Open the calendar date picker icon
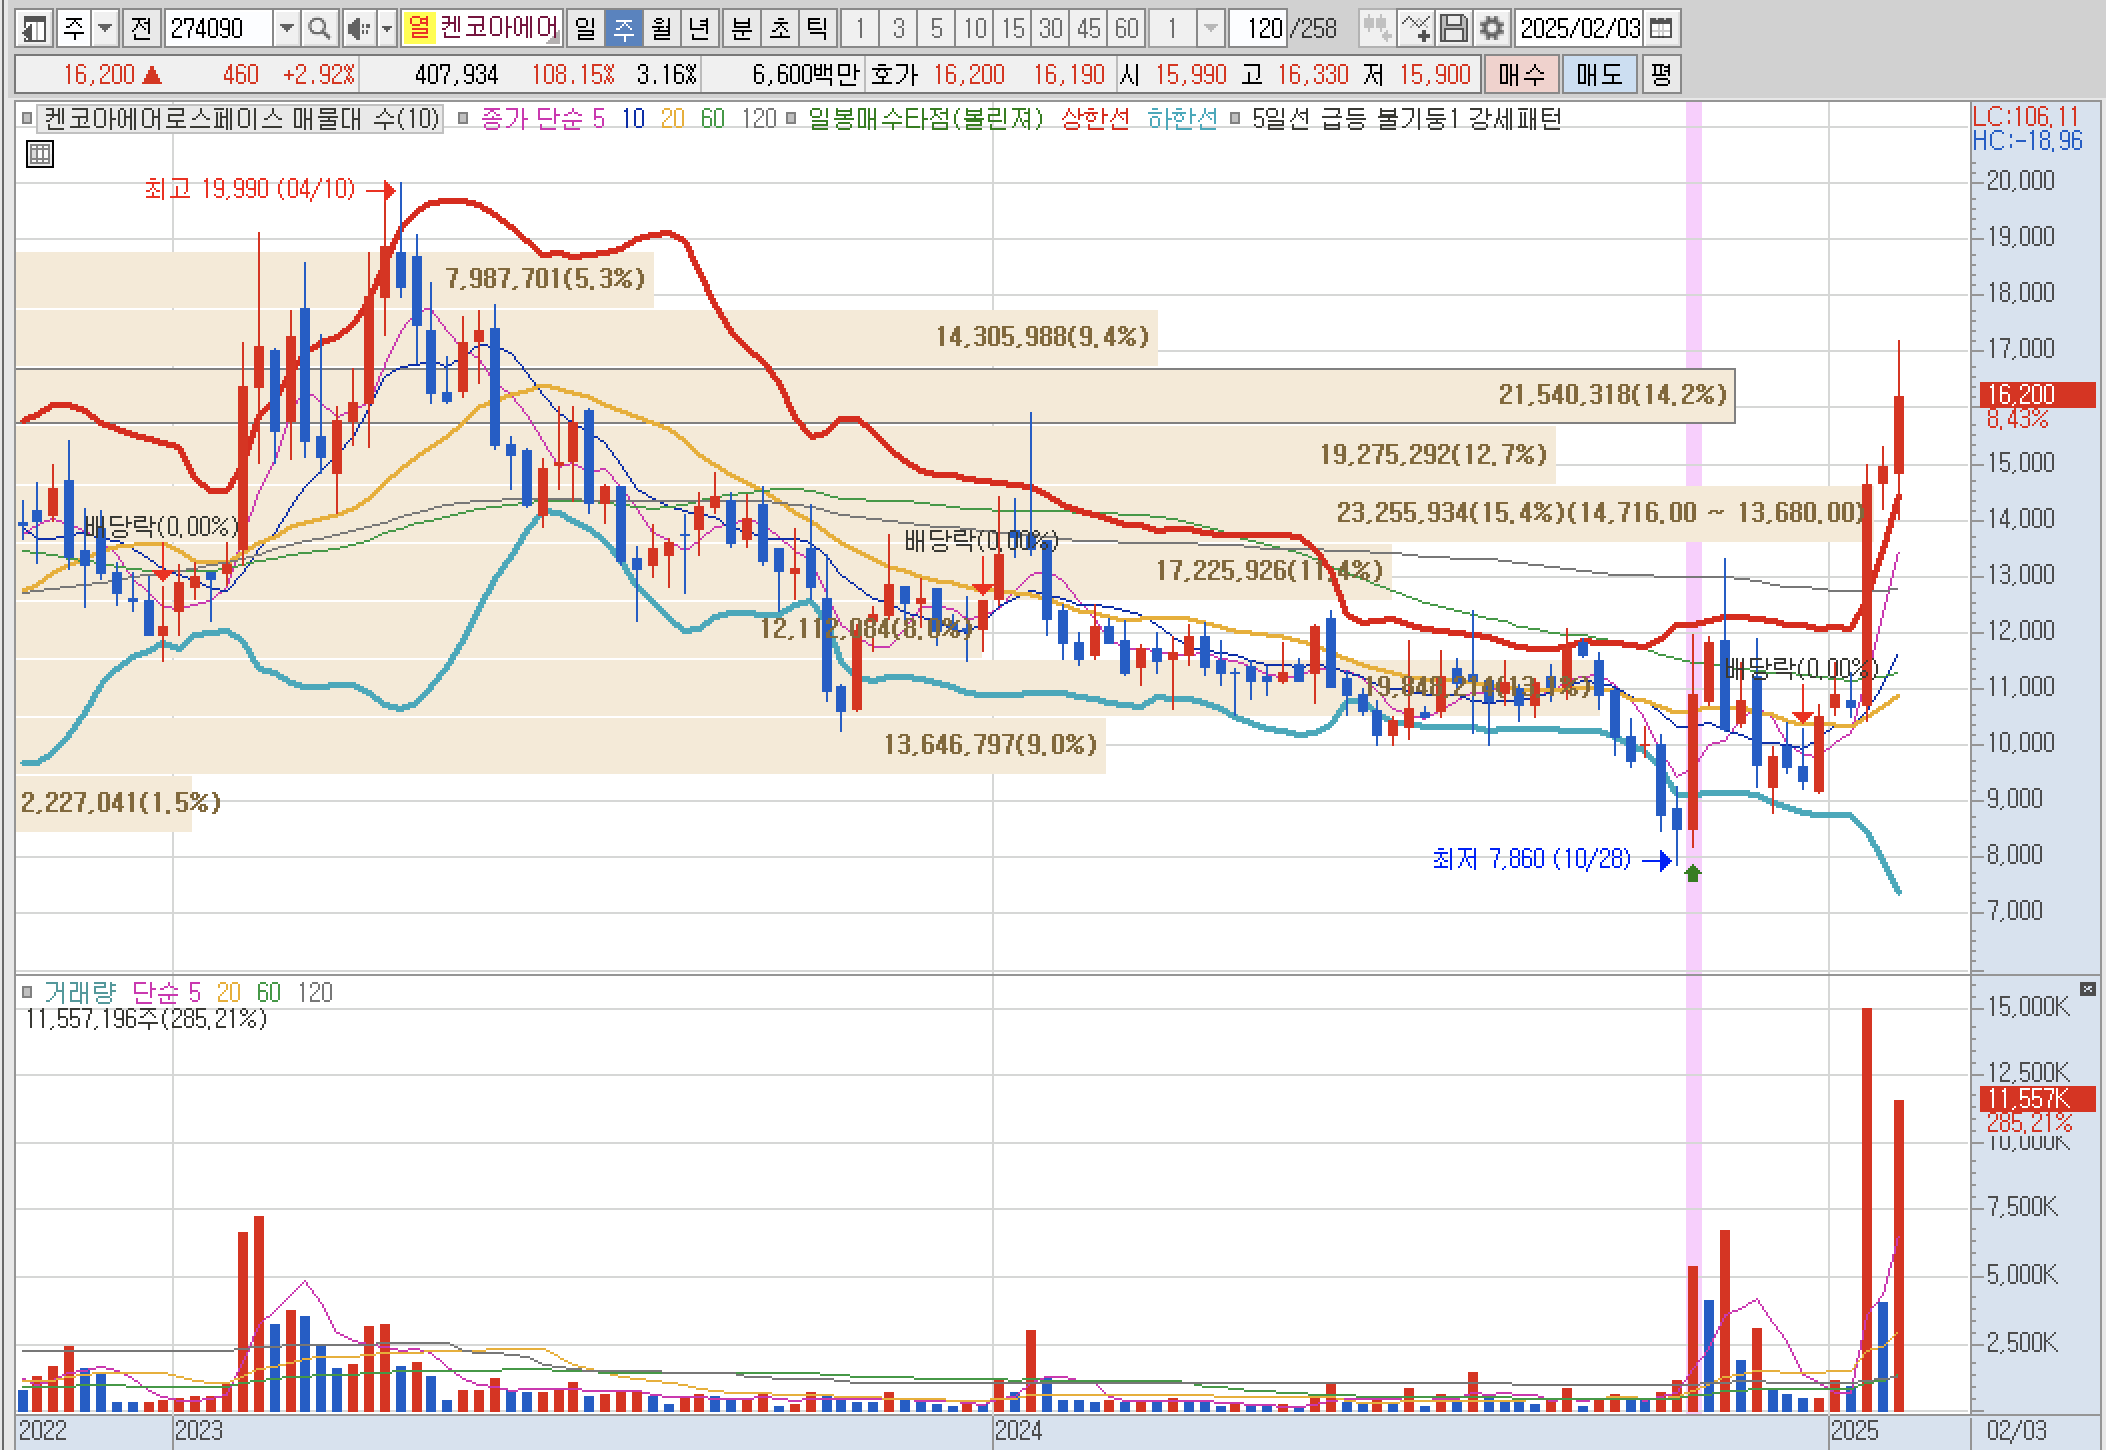Viewport: 2106px width, 1450px height. 1660,28
